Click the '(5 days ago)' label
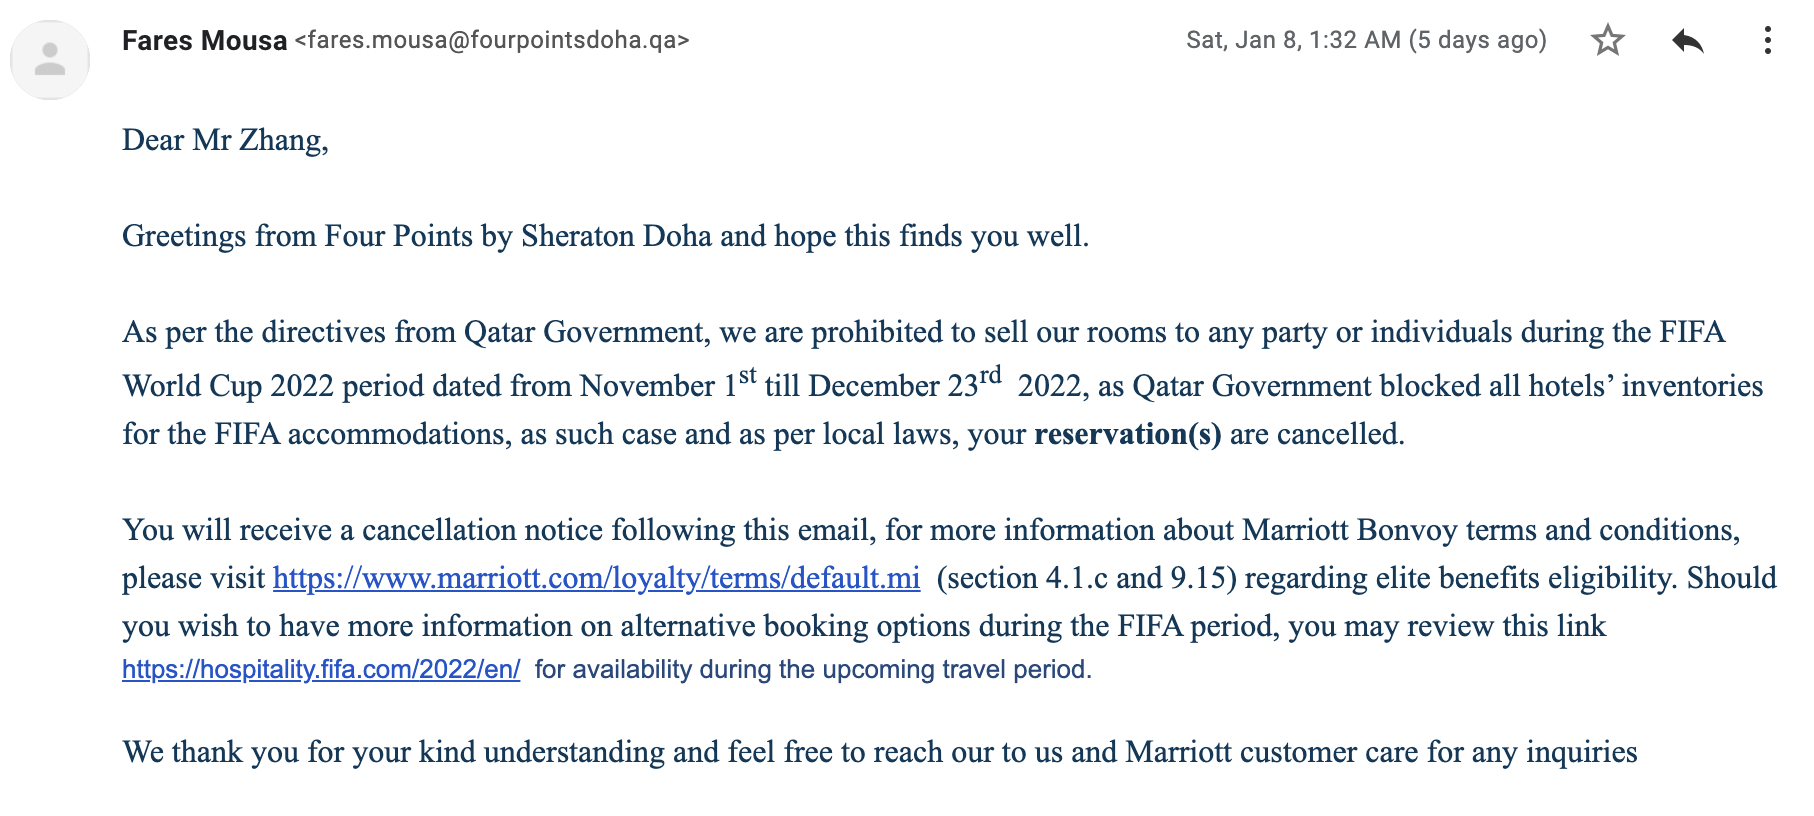The height and width of the screenshot is (816, 1814). click(1477, 40)
